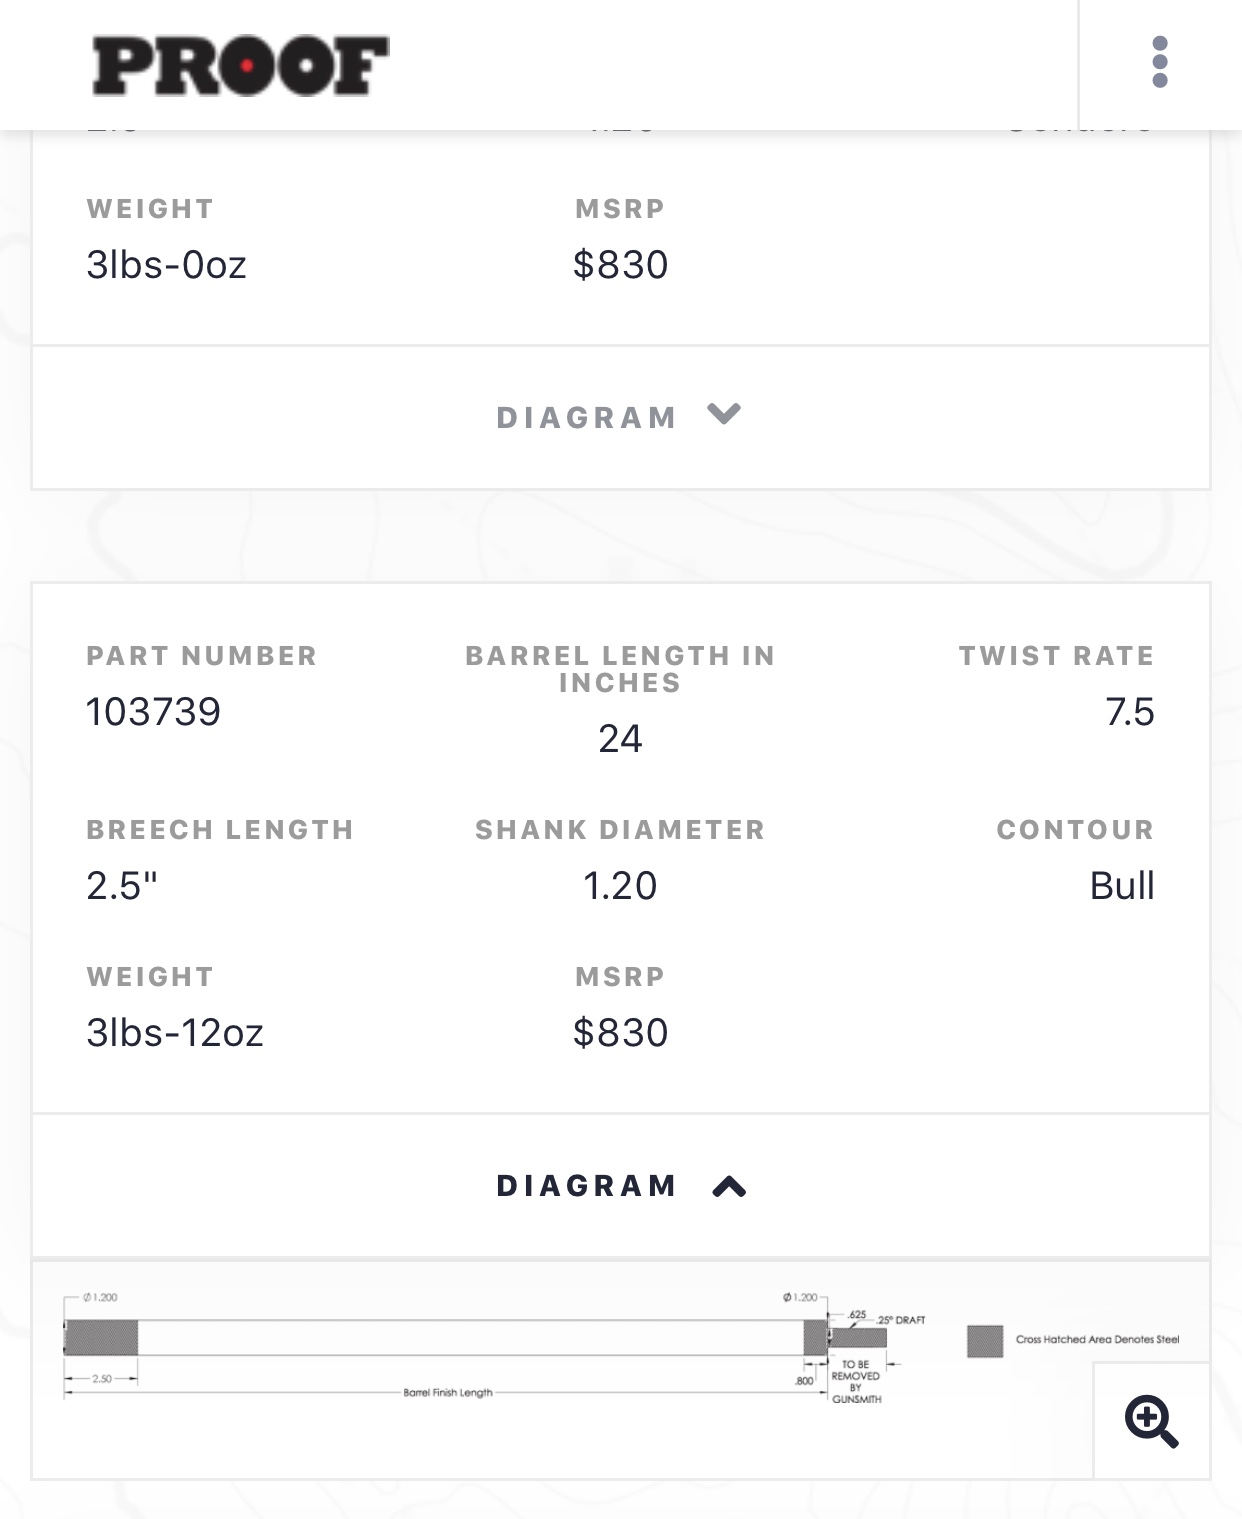Click the twist rate value 7.5
This screenshot has width=1242, height=1519.
tap(1129, 712)
